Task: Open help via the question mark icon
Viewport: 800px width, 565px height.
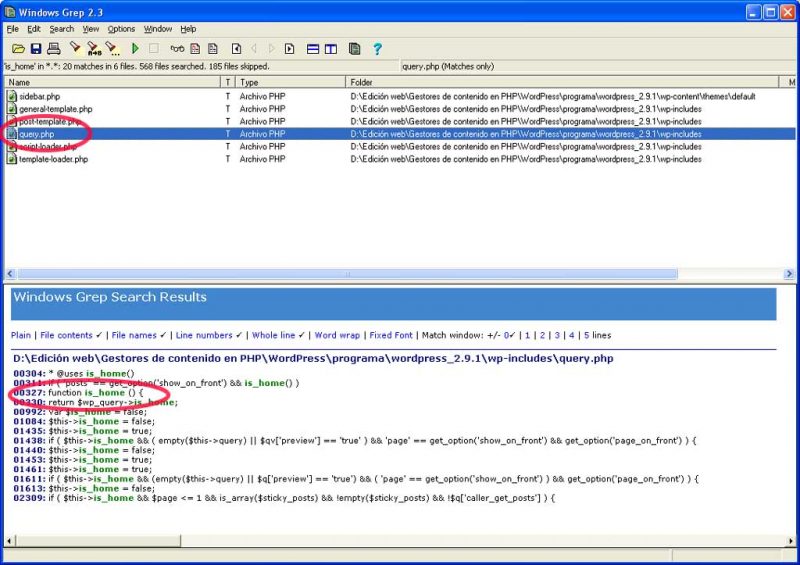Action: pyautogui.click(x=377, y=48)
